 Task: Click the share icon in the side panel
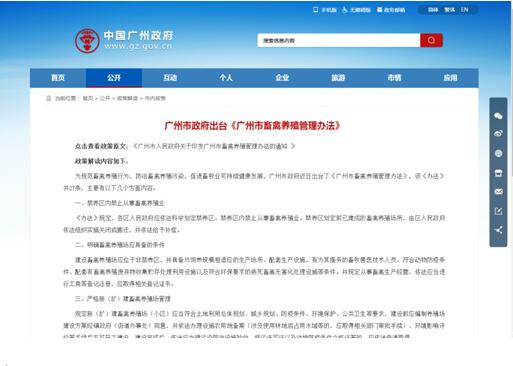[x=498, y=230]
